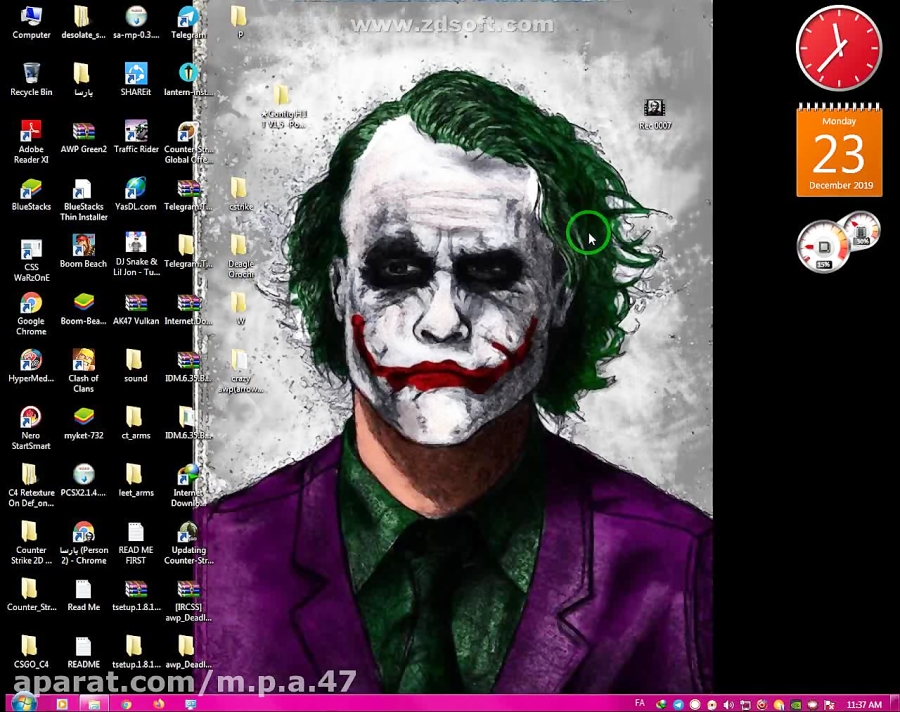This screenshot has height=712, width=900.
Task: Open the Deagle Orochi folder
Action: [x=240, y=256]
